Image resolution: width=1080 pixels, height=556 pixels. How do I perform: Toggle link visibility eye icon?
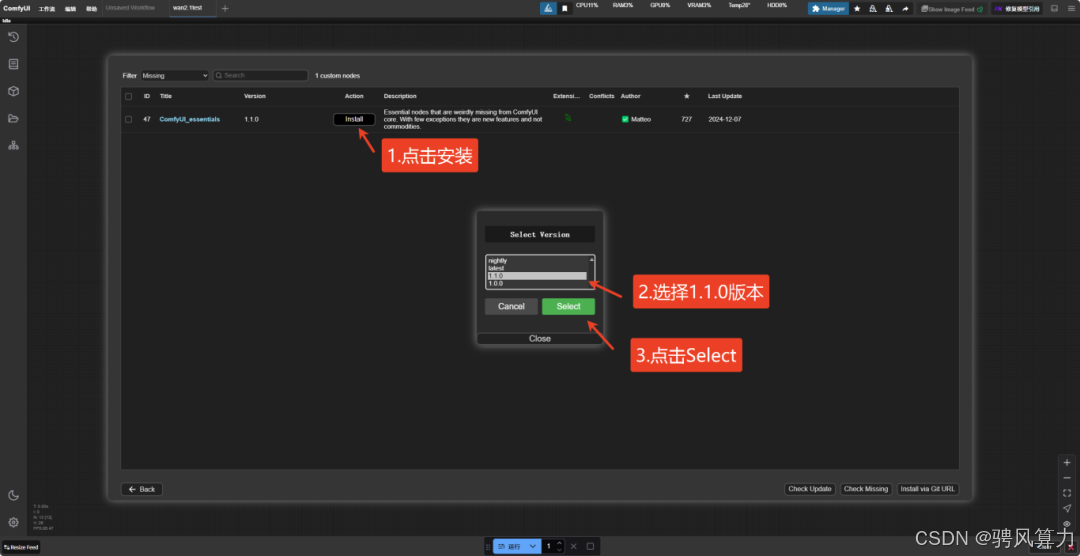(1067, 523)
